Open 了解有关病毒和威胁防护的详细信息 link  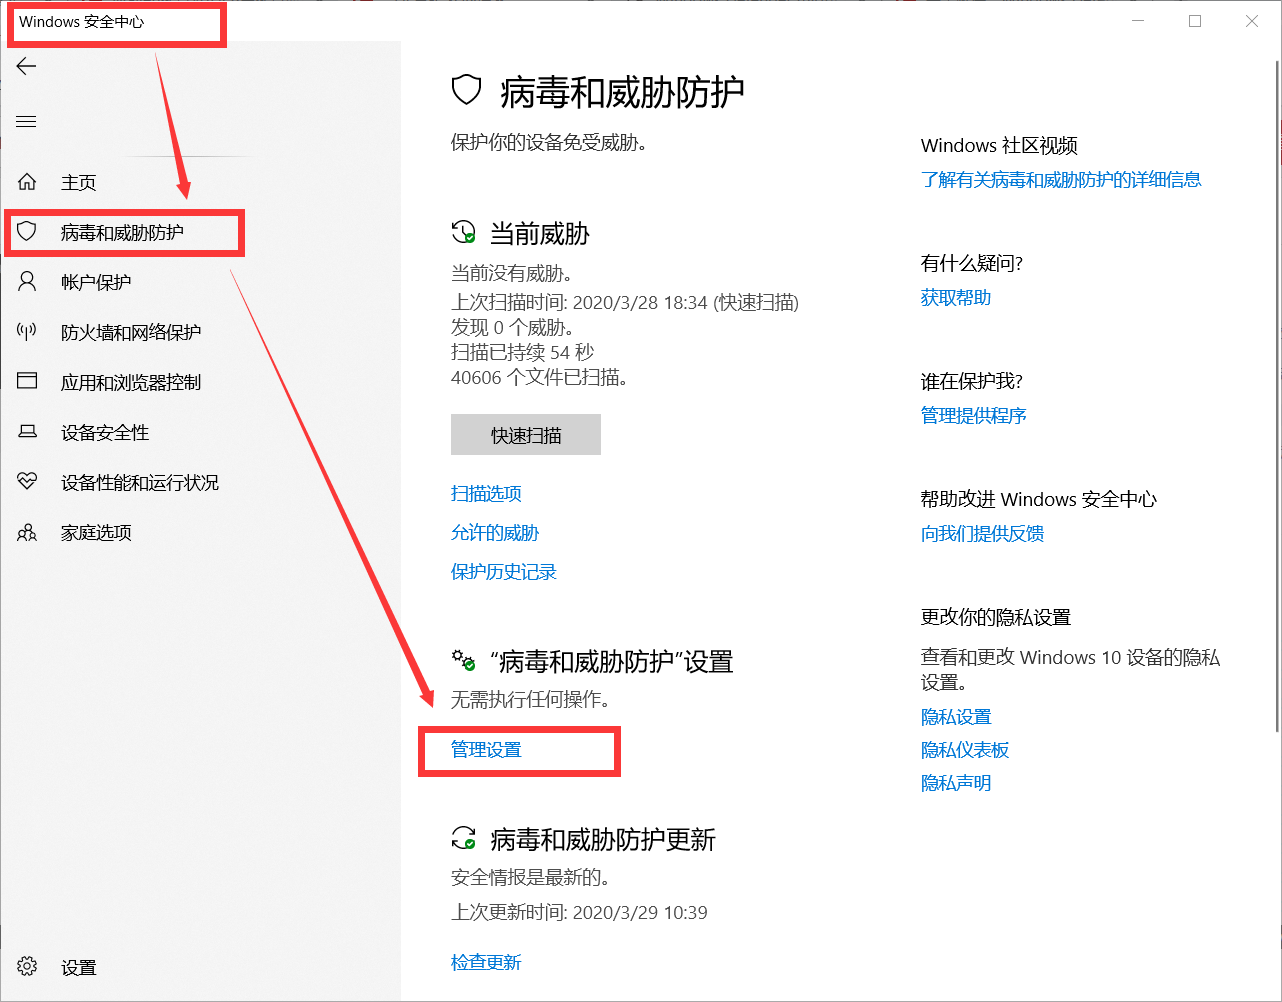coord(1061,179)
